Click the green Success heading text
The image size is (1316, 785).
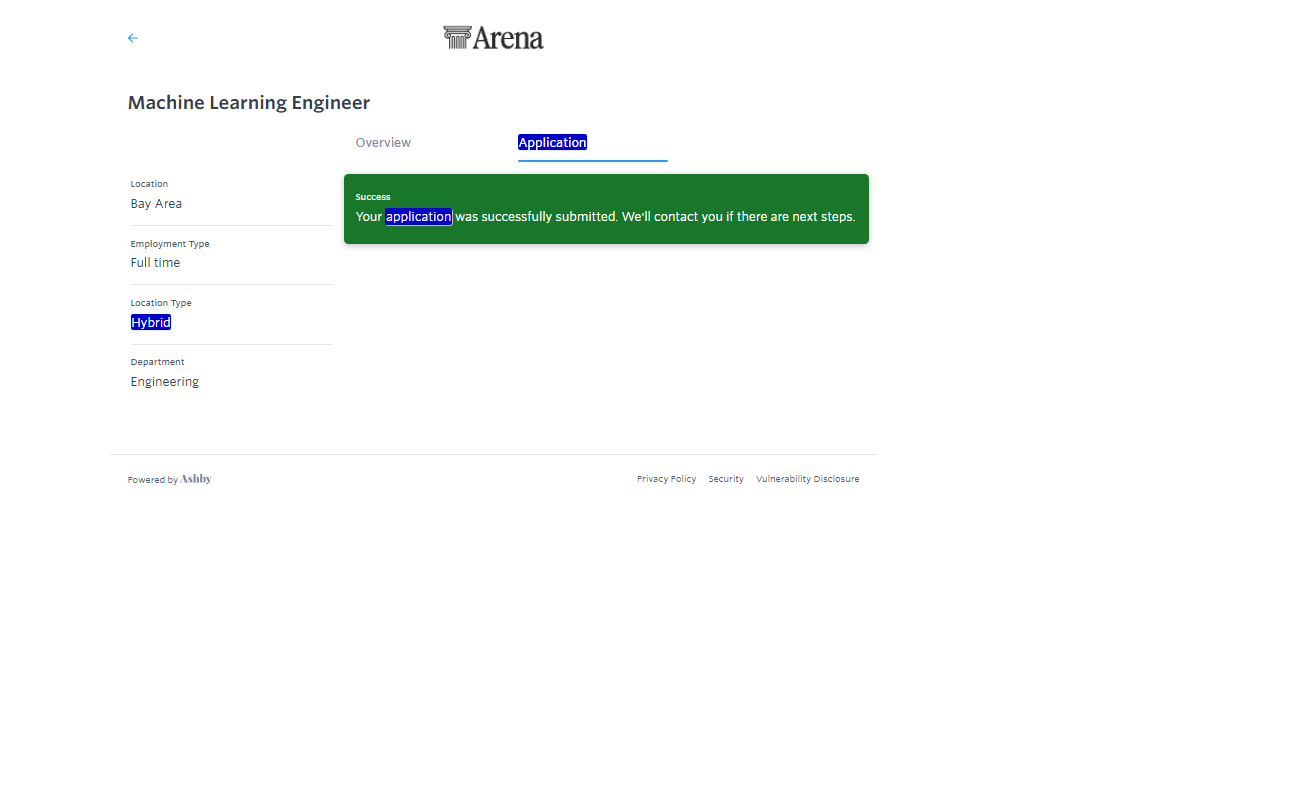tap(373, 197)
